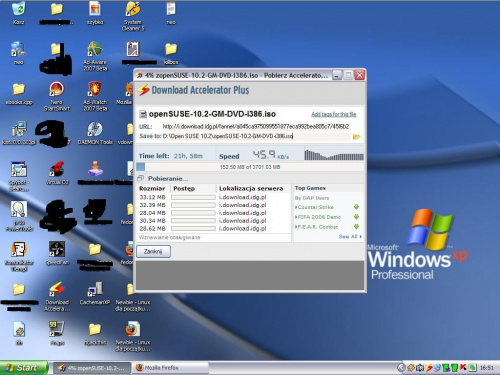Click the overall download progress bar

coord(250,167)
